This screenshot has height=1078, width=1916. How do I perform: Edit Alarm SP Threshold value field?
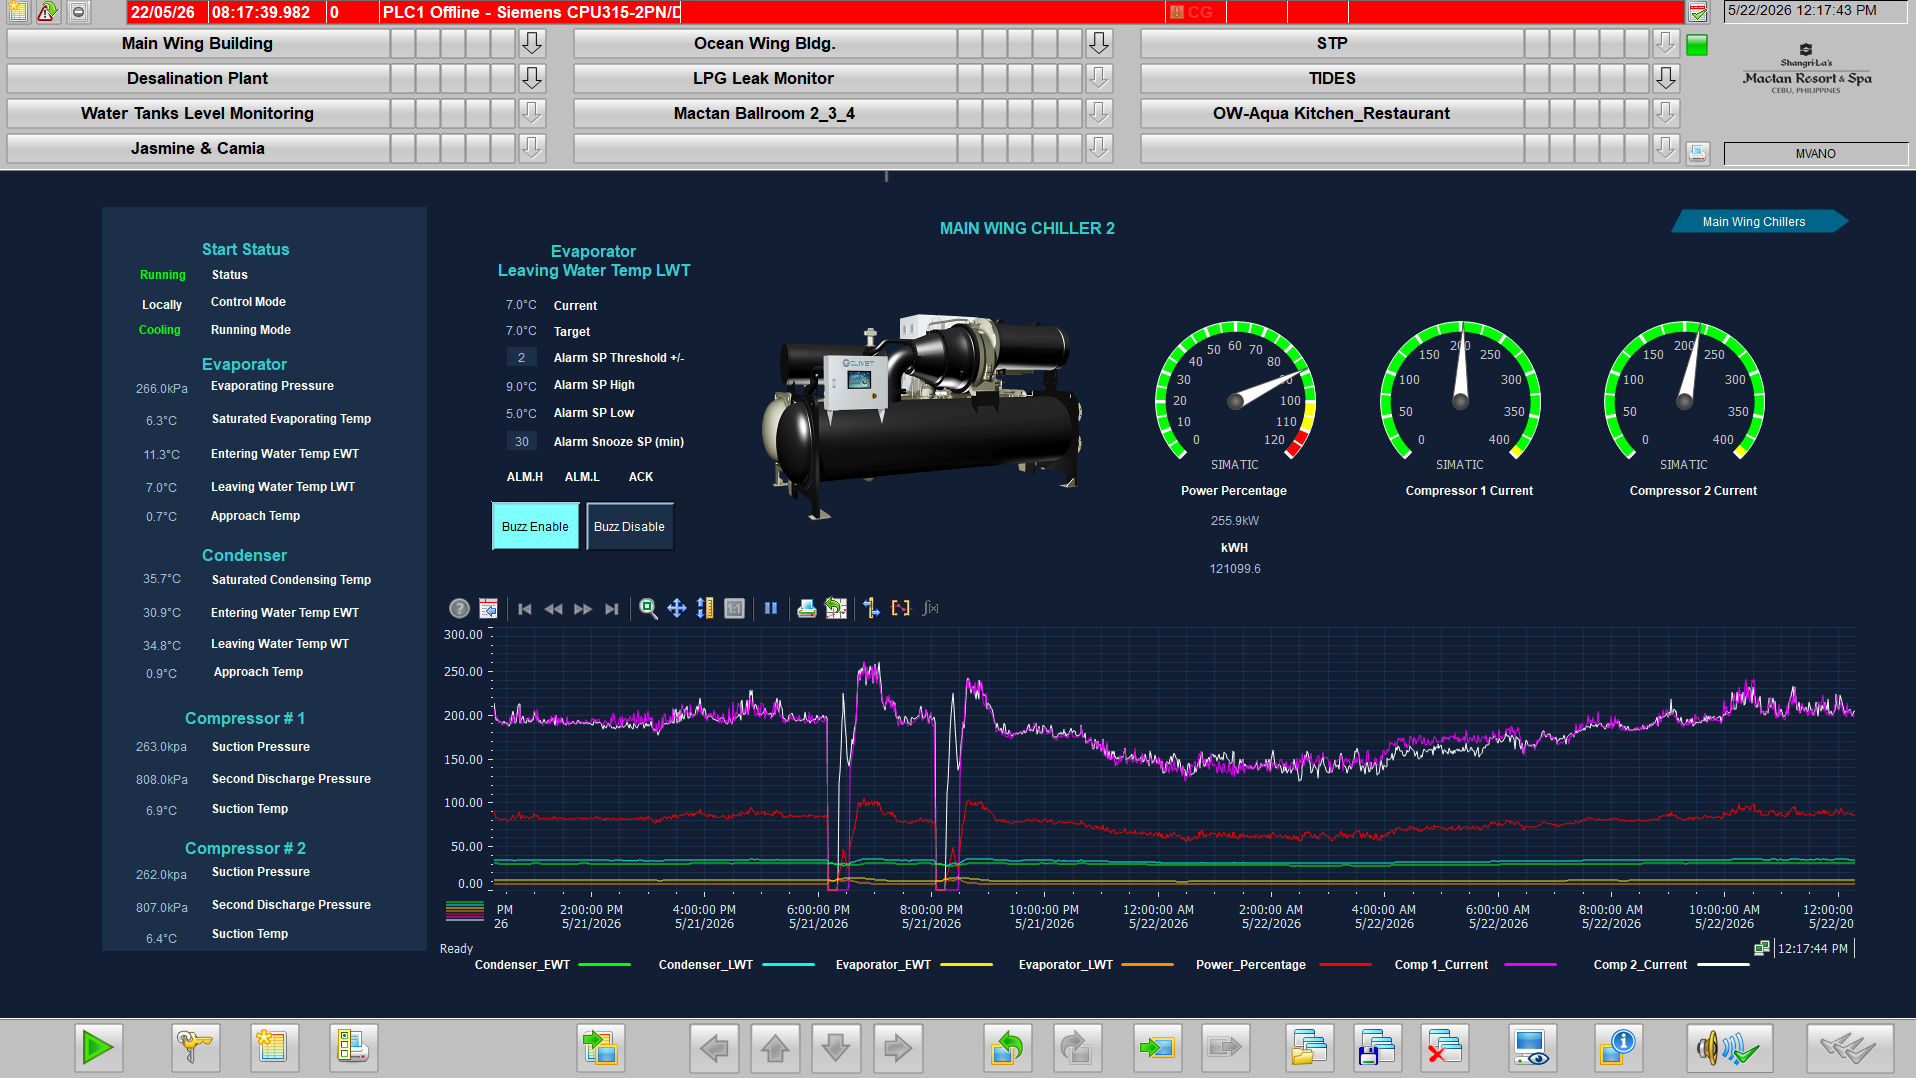[521, 358]
